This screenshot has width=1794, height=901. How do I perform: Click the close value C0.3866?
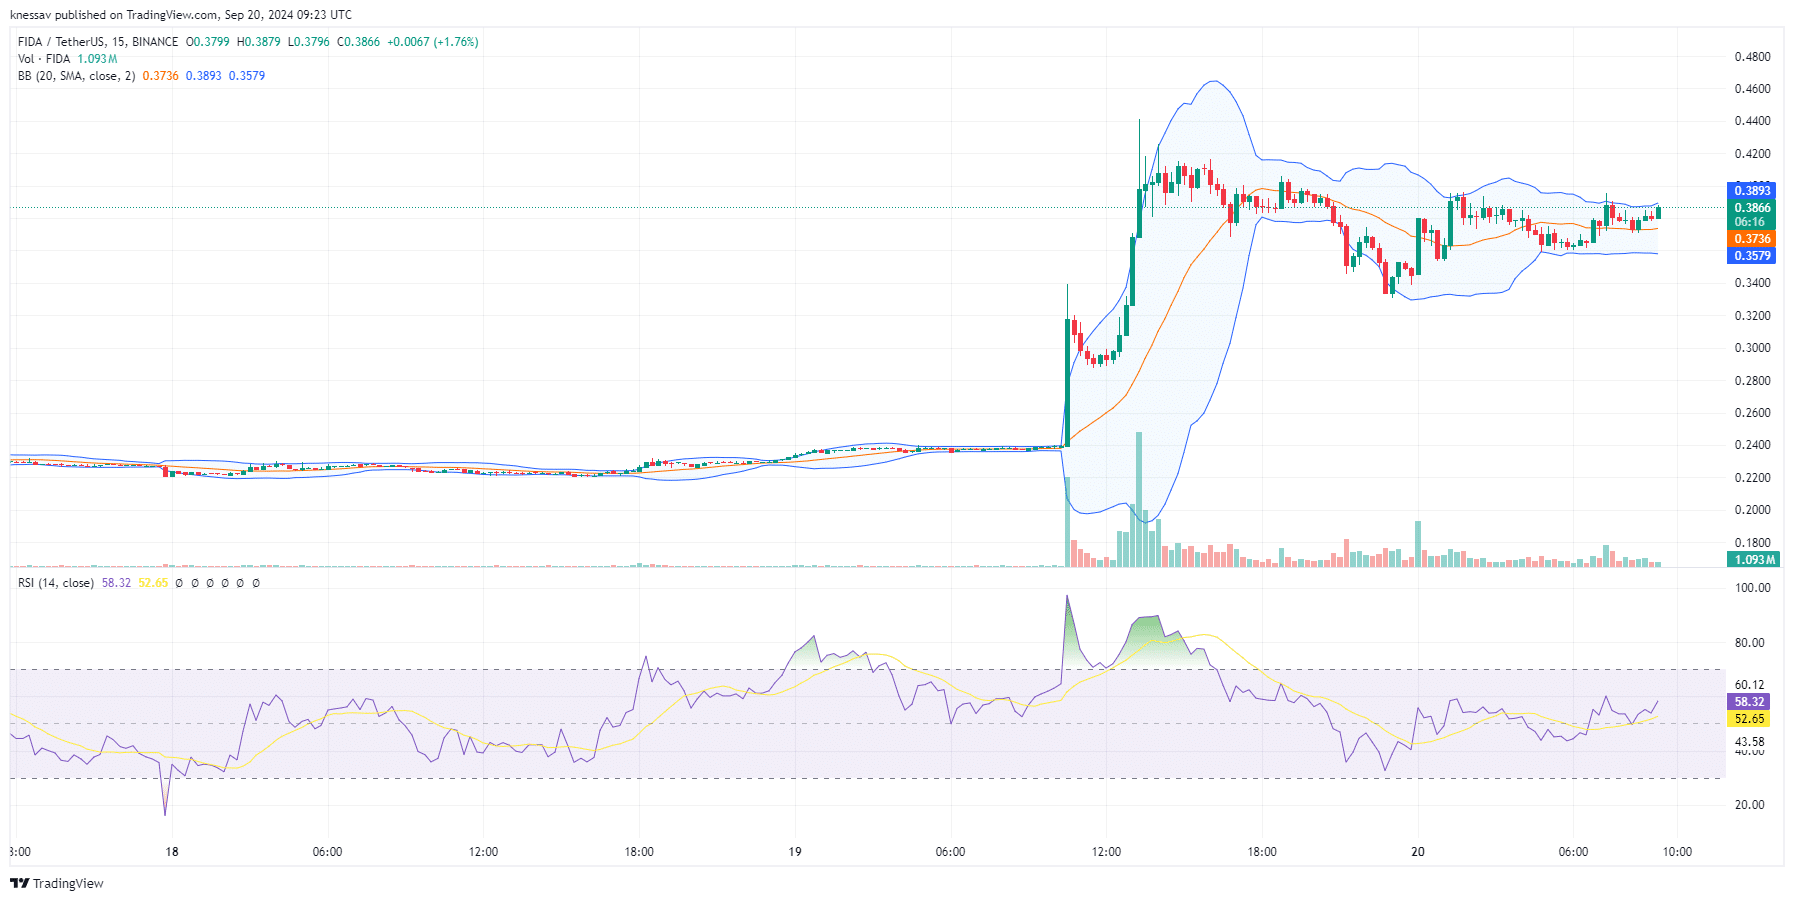[x=359, y=42]
